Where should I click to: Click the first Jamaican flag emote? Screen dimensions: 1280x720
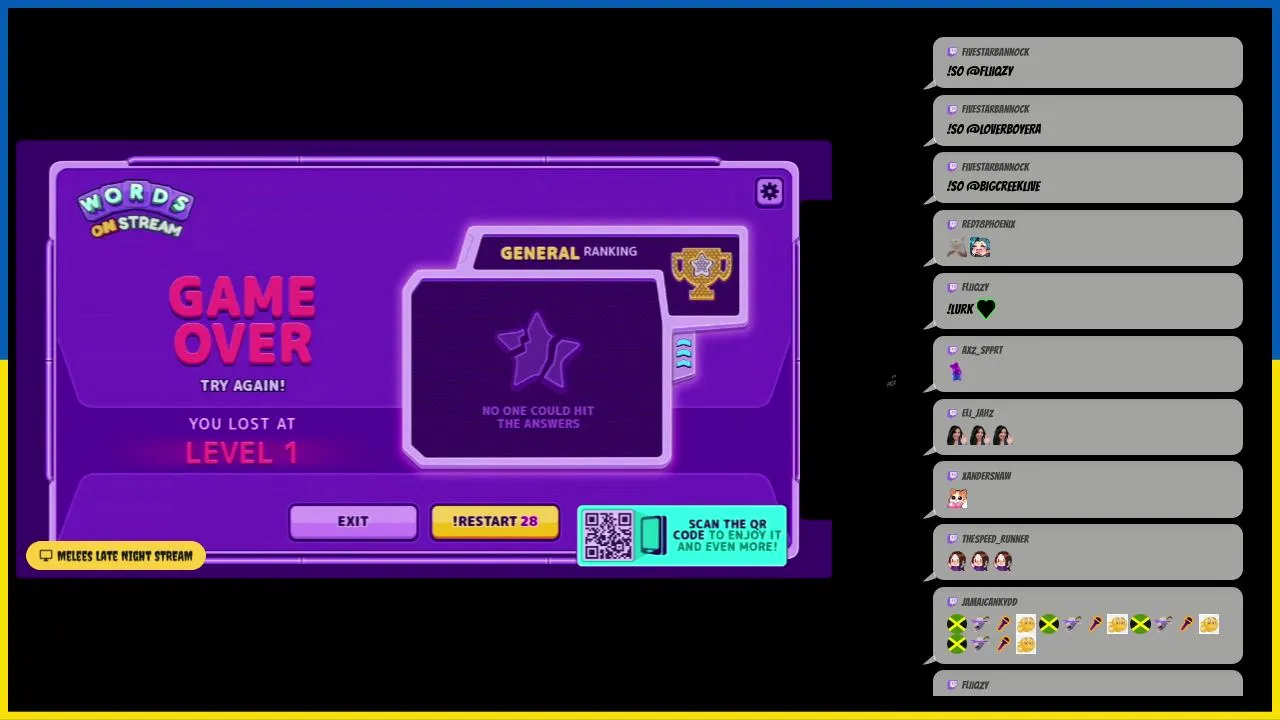click(x=957, y=625)
